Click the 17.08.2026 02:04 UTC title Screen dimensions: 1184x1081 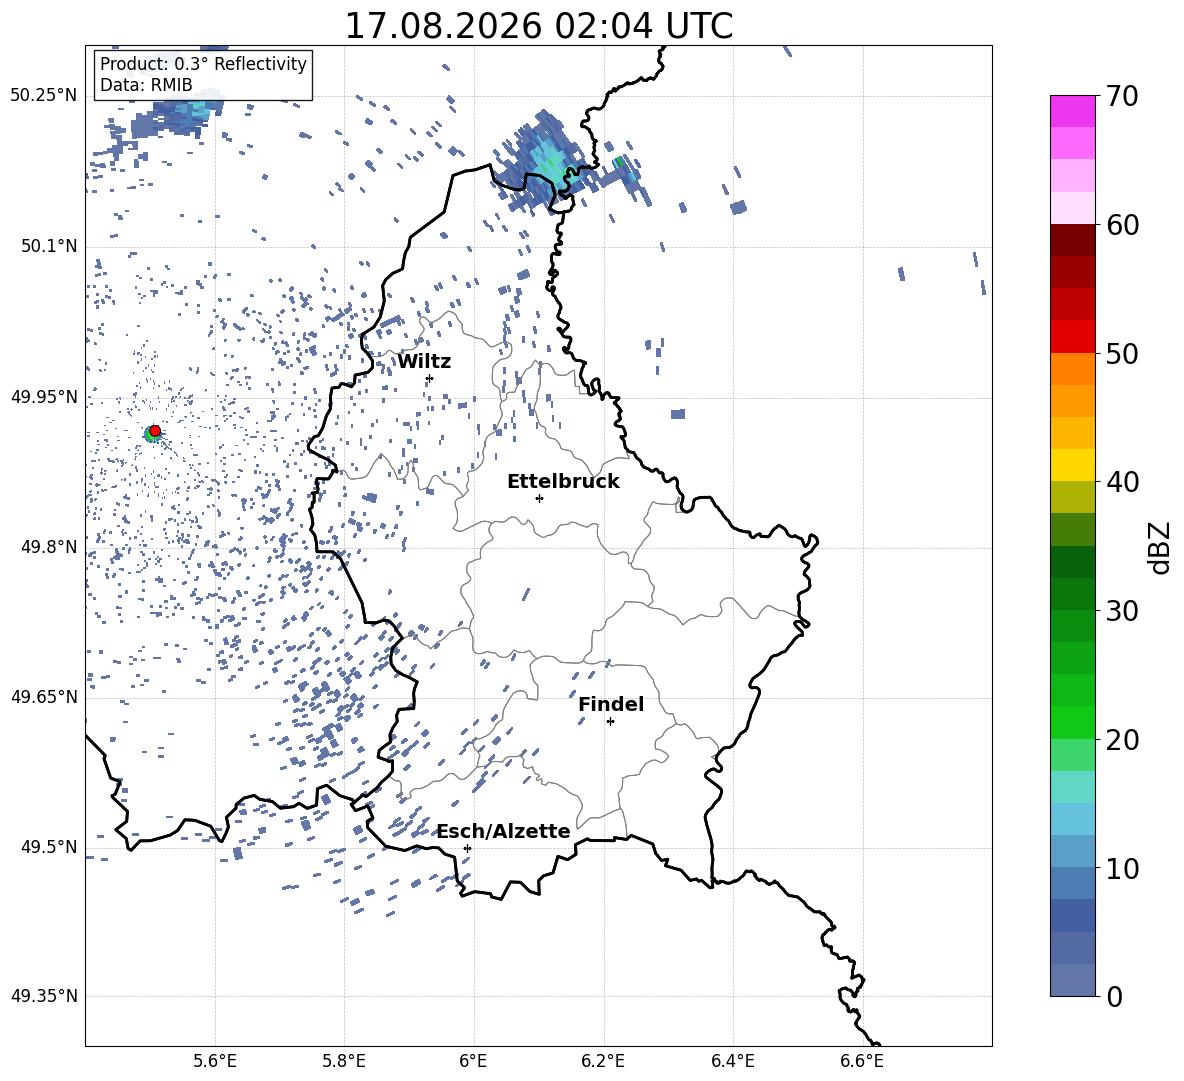(x=538, y=26)
